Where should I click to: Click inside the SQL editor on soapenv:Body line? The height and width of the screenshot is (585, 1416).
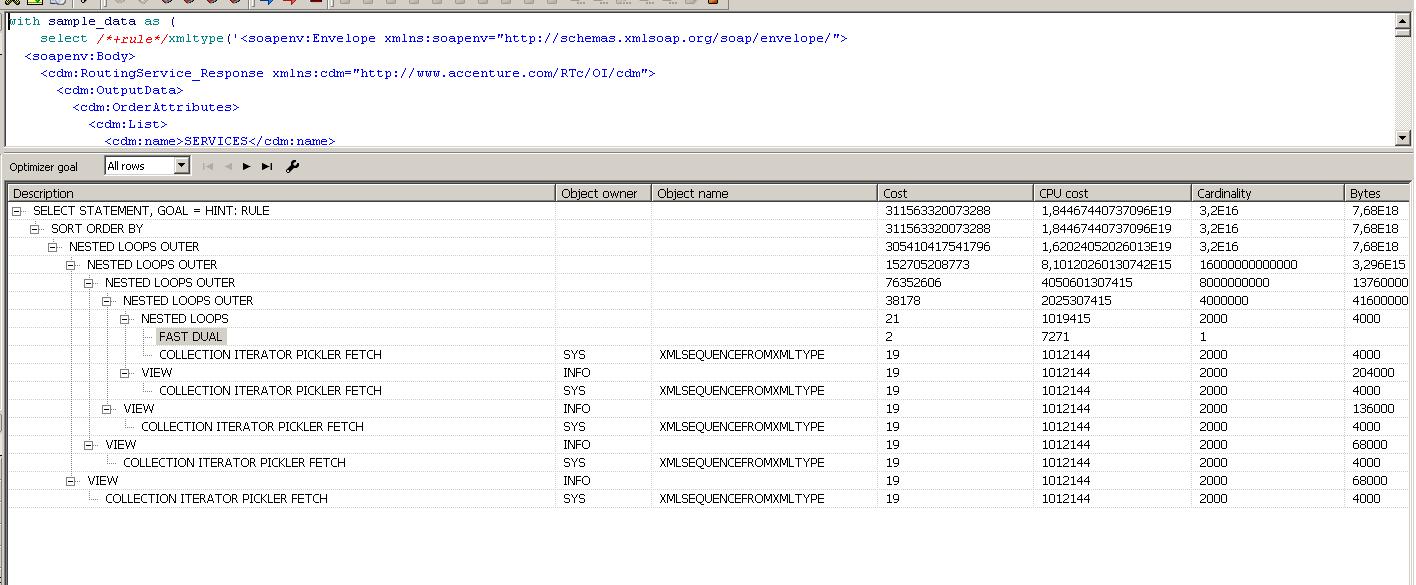(80, 56)
